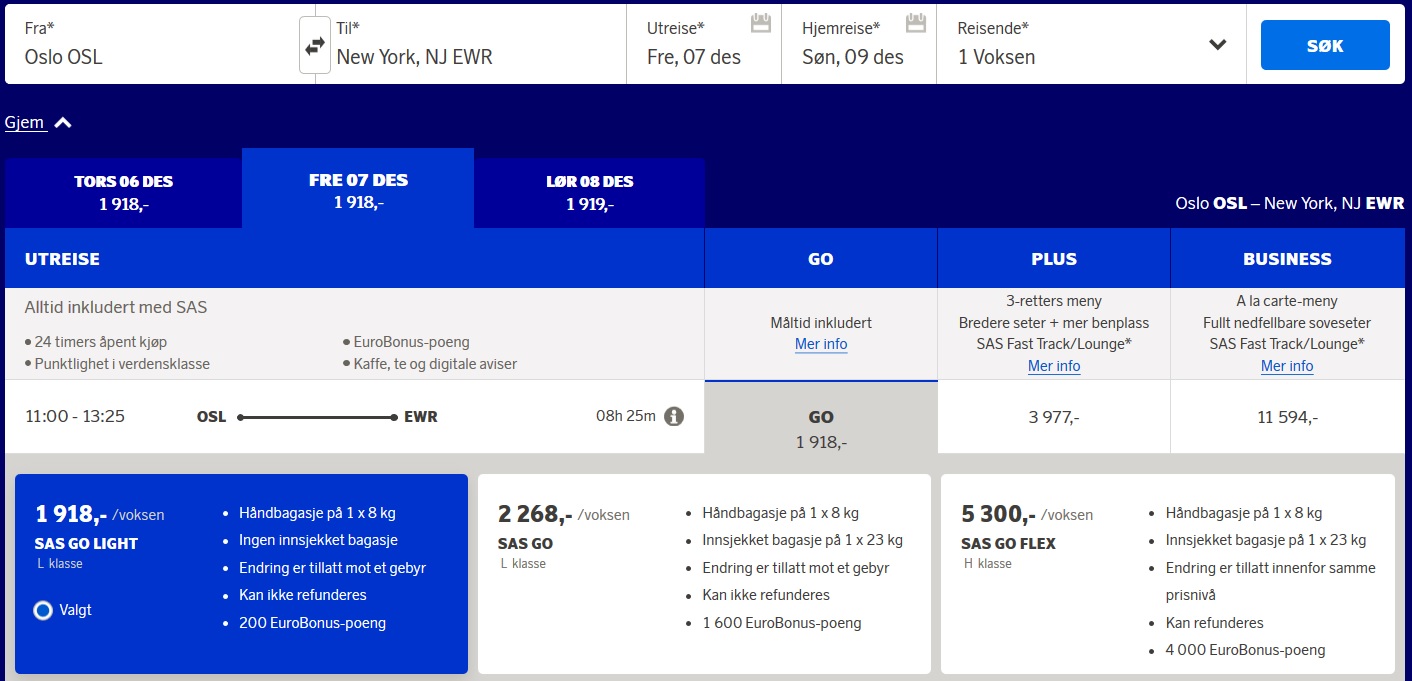Click 'Kan refunderes' in SAS GO FLEX
This screenshot has width=1412, height=681.
(1215, 623)
